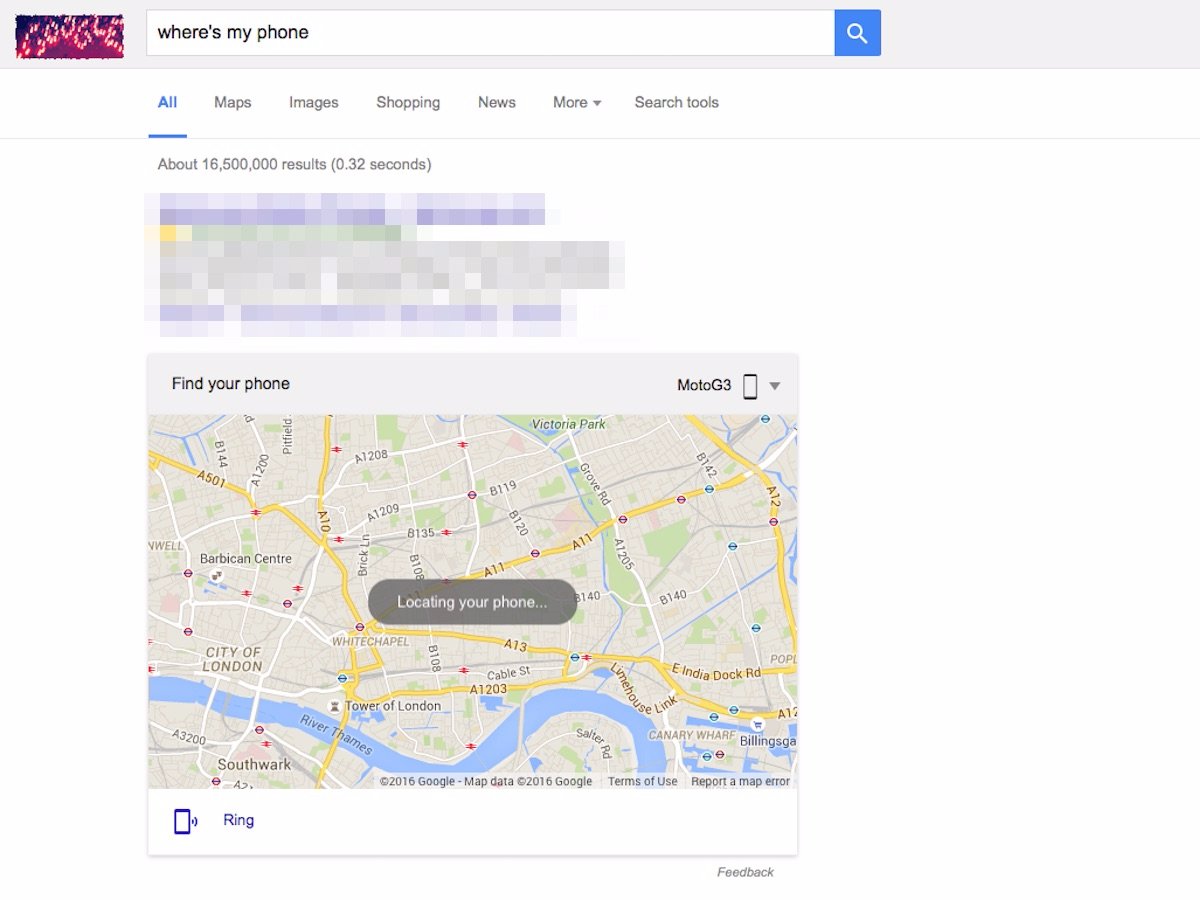Select the All results tab
Image resolution: width=1200 pixels, height=900 pixels.
tap(167, 102)
